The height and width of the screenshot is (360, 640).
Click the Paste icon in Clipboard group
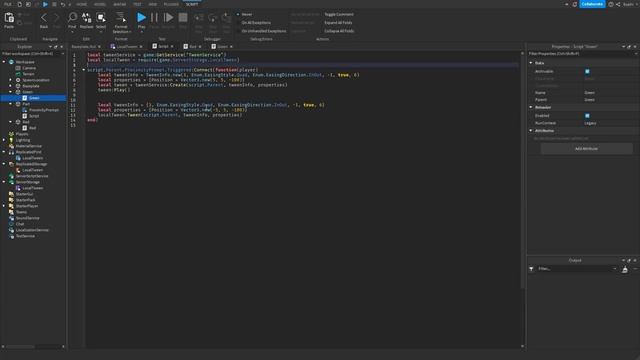tap(9, 18)
